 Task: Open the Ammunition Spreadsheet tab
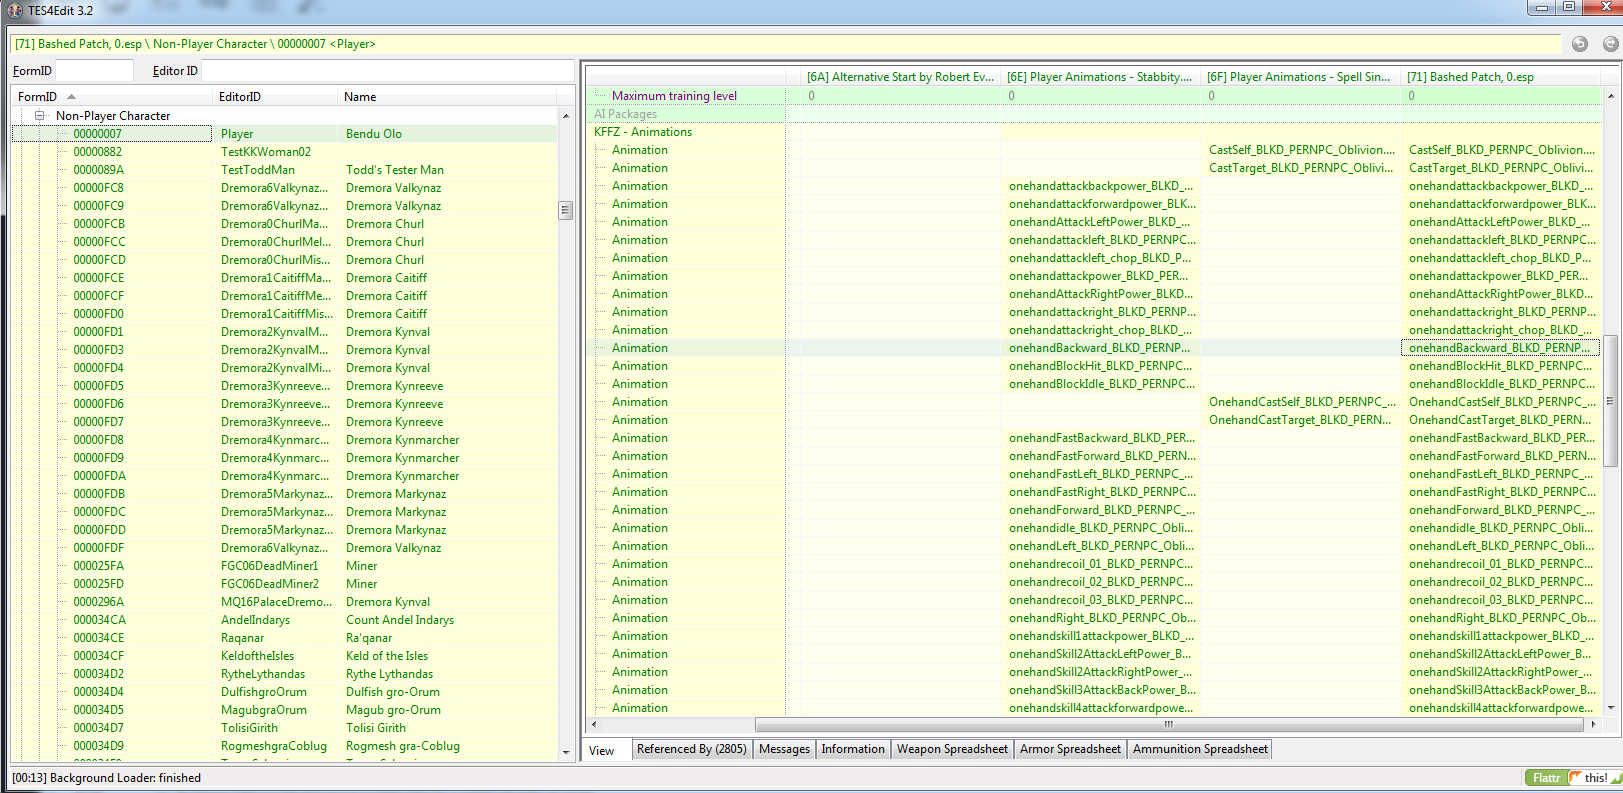[x=1200, y=749]
